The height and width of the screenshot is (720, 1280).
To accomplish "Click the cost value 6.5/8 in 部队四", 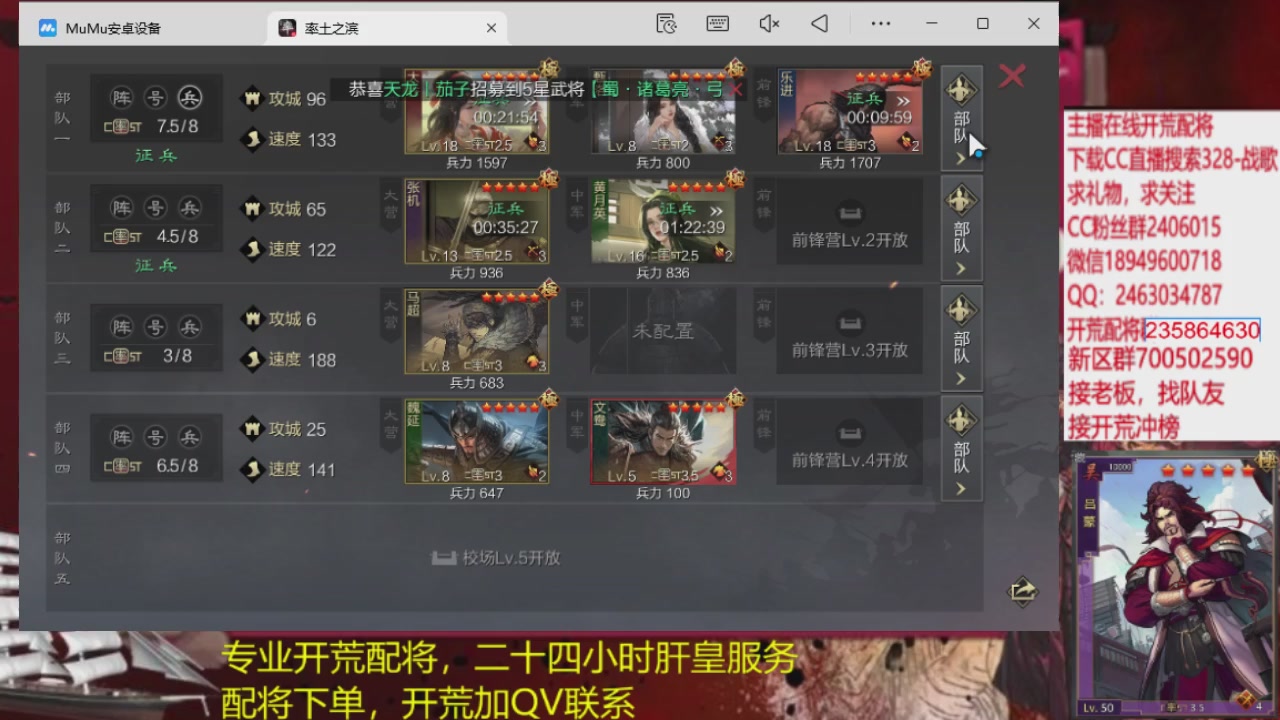I will pos(177,465).
